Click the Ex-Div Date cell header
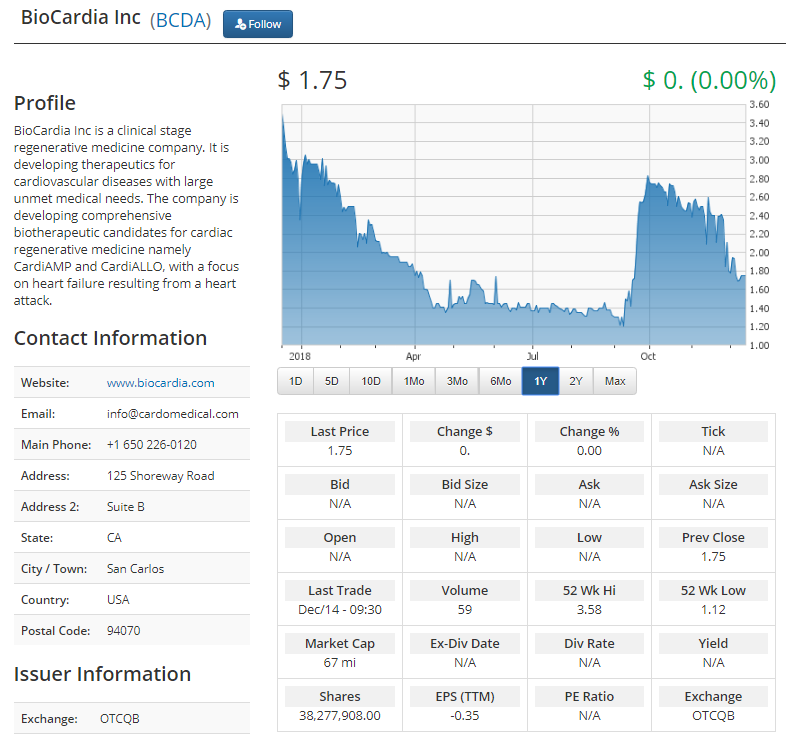The image size is (786, 734). click(x=465, y=644)
